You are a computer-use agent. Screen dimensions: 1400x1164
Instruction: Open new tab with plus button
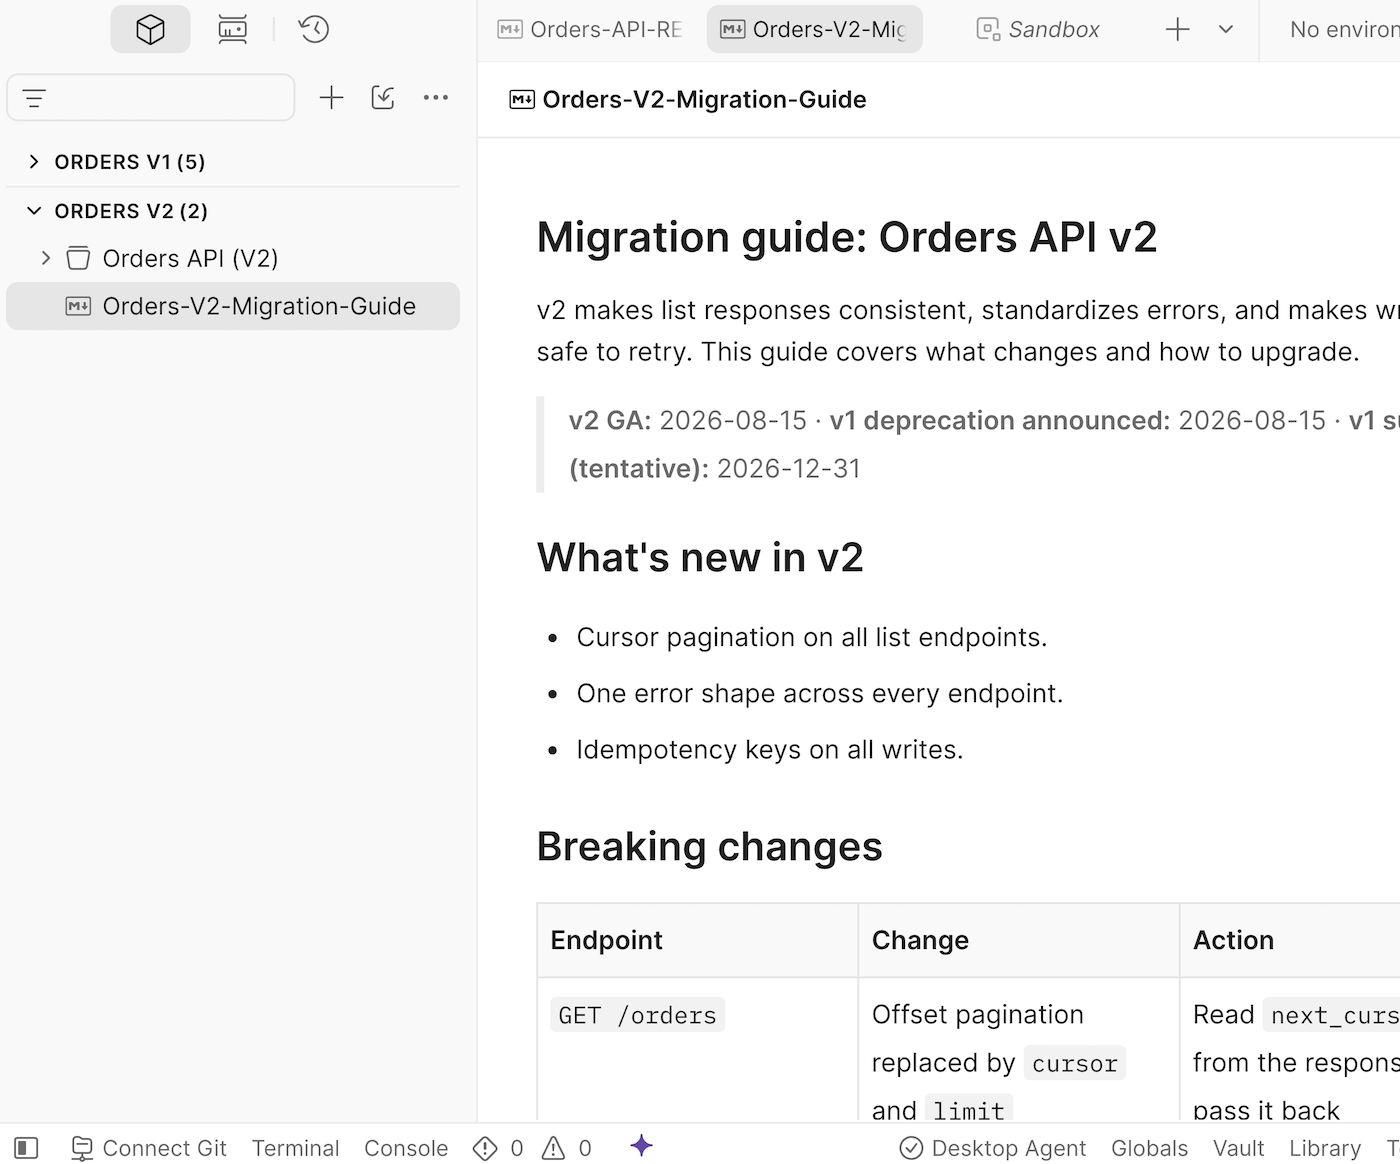1178,29
